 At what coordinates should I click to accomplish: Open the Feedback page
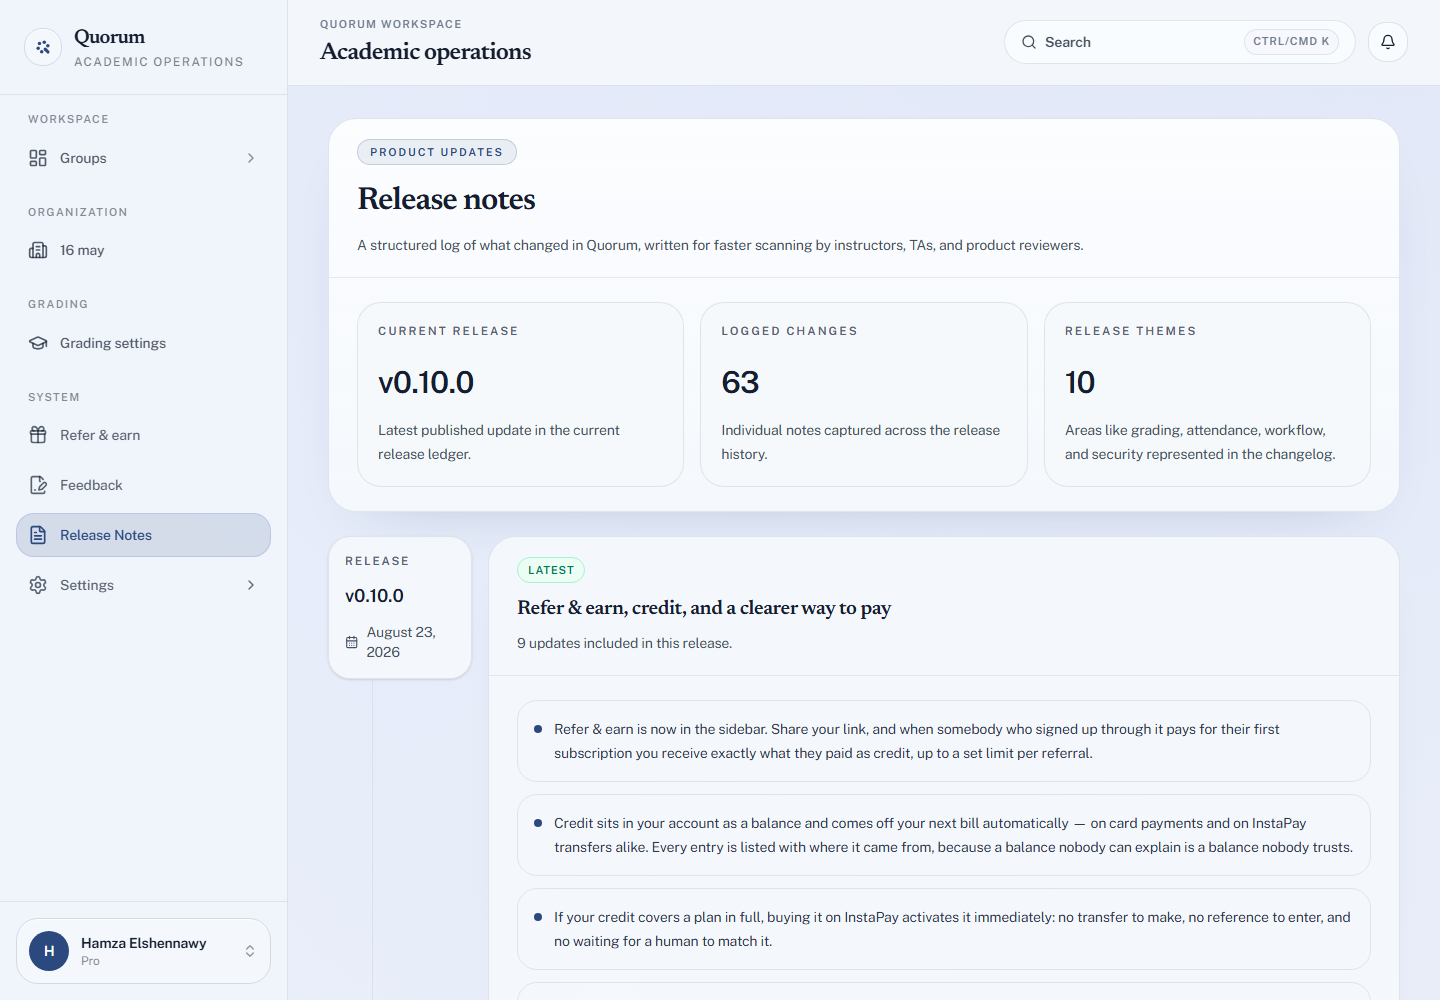pyautogui.click(x=143, y=485)
